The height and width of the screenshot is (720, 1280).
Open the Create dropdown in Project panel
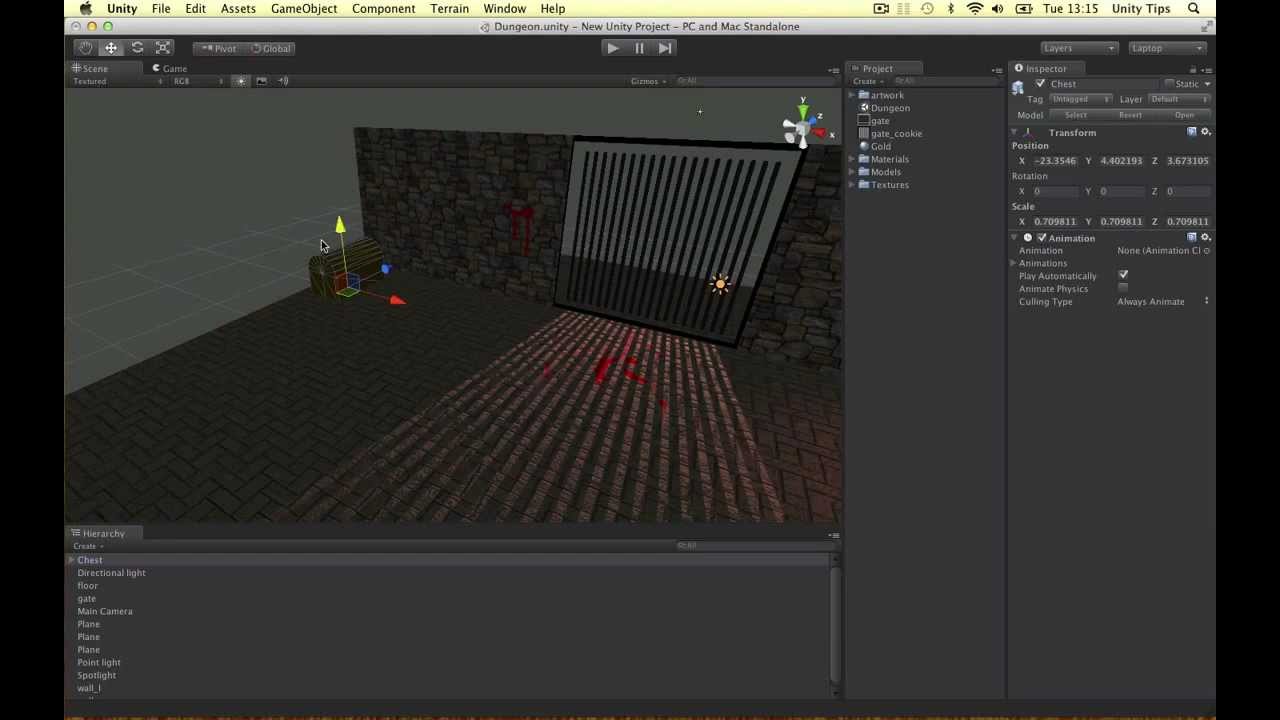click(867, 81)
